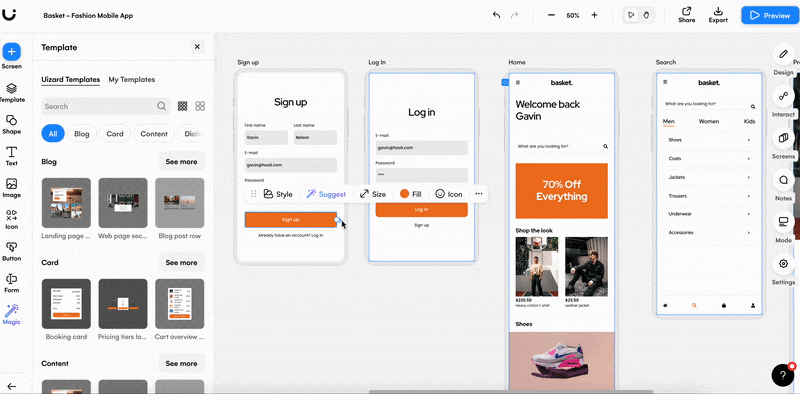Select the Content filter chip
Image resolution: width=800 pixels, height=394 pixels.
[154, 134]
